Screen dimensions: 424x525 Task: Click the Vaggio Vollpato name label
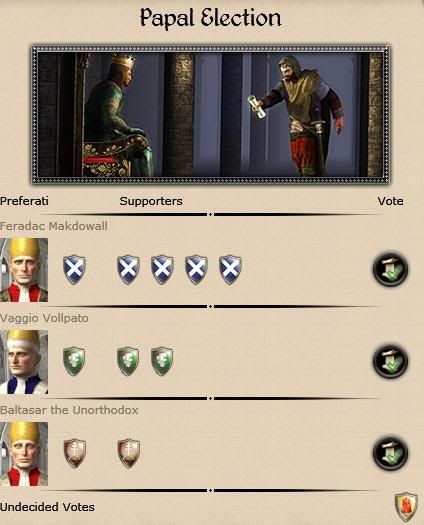pyautogui.click(x=44, y=318)
